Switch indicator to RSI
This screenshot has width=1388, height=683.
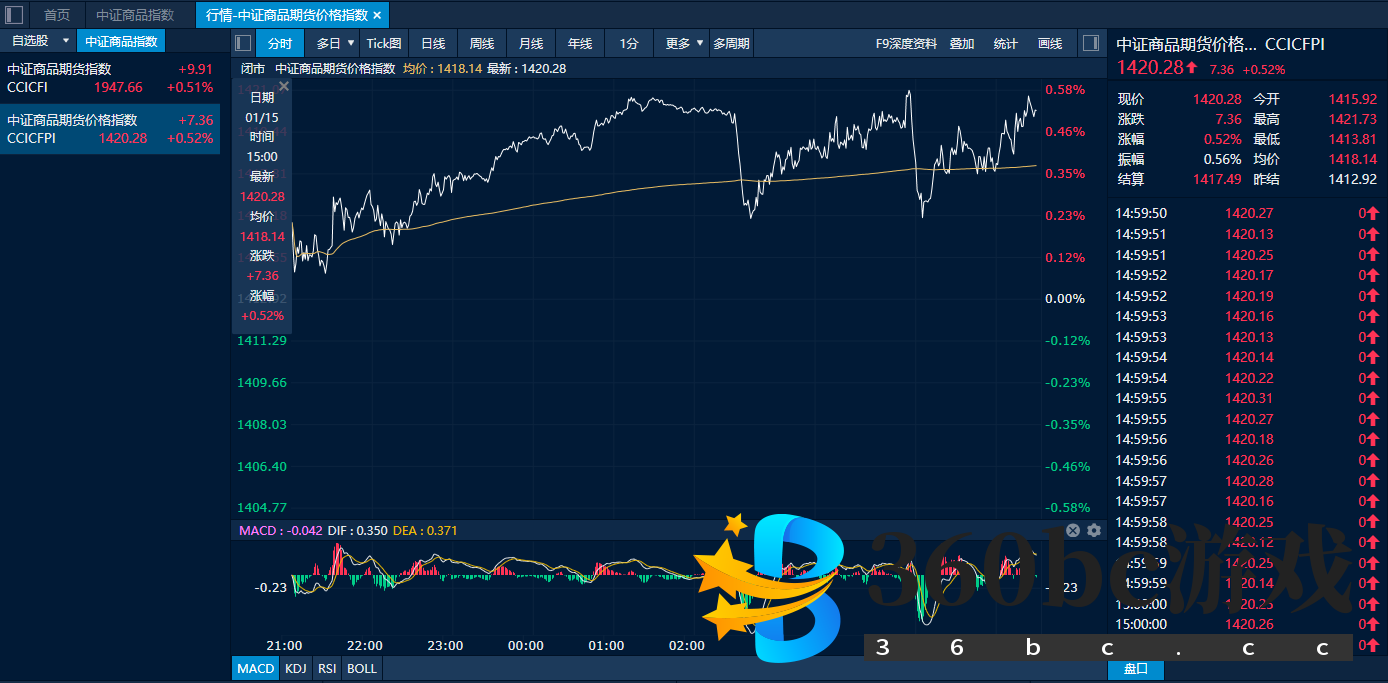[327, 668]
